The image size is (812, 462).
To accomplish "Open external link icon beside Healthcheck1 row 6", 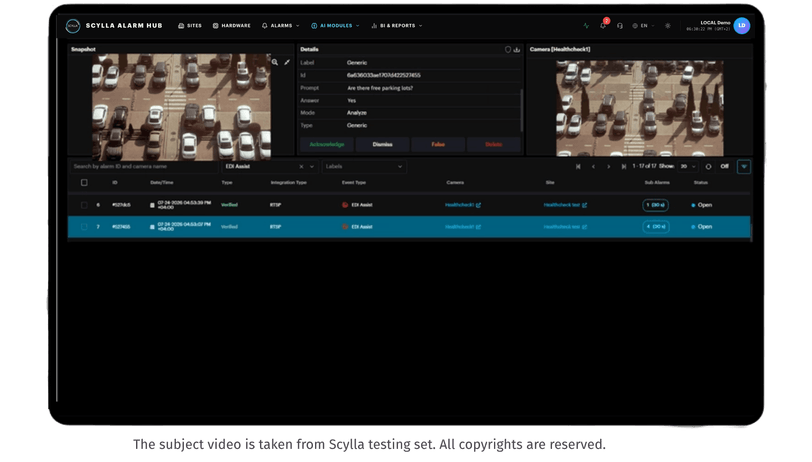I will click(x=478, y=205).
